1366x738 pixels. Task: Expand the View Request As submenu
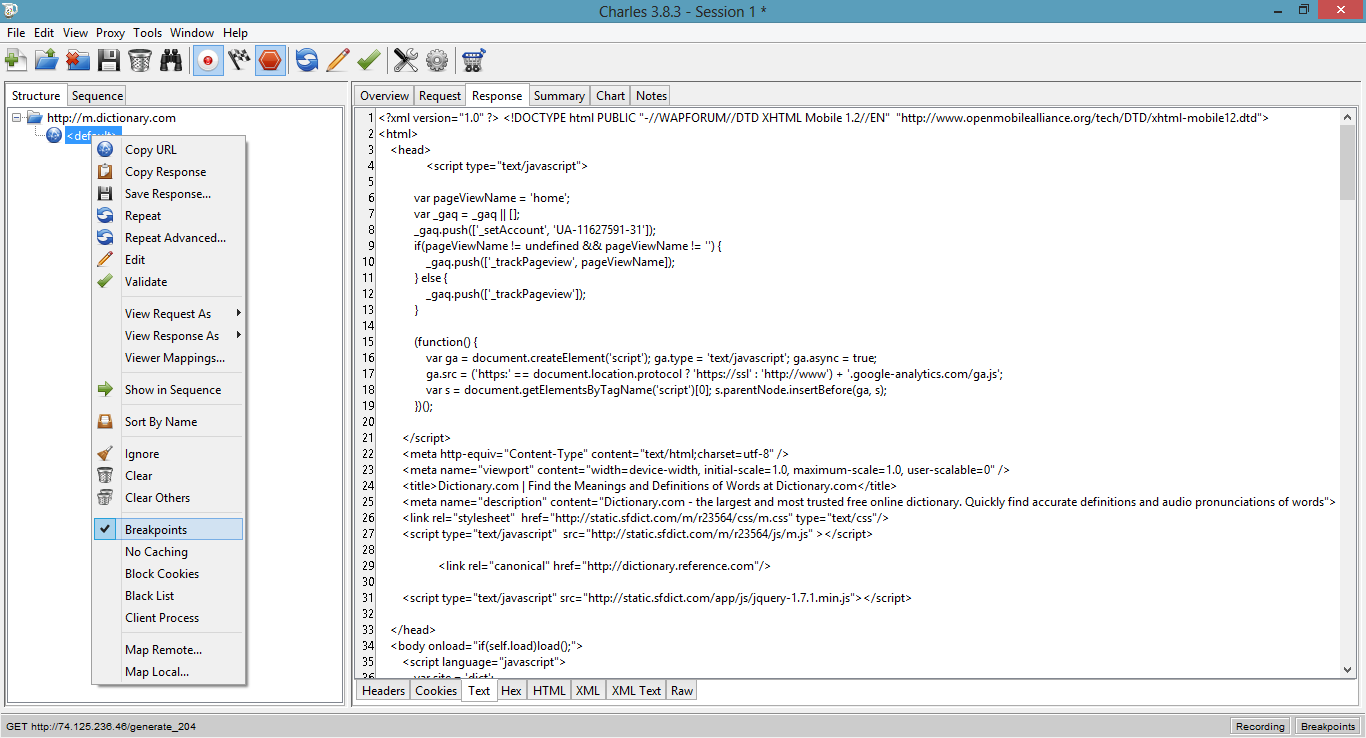tap(168, 314)
